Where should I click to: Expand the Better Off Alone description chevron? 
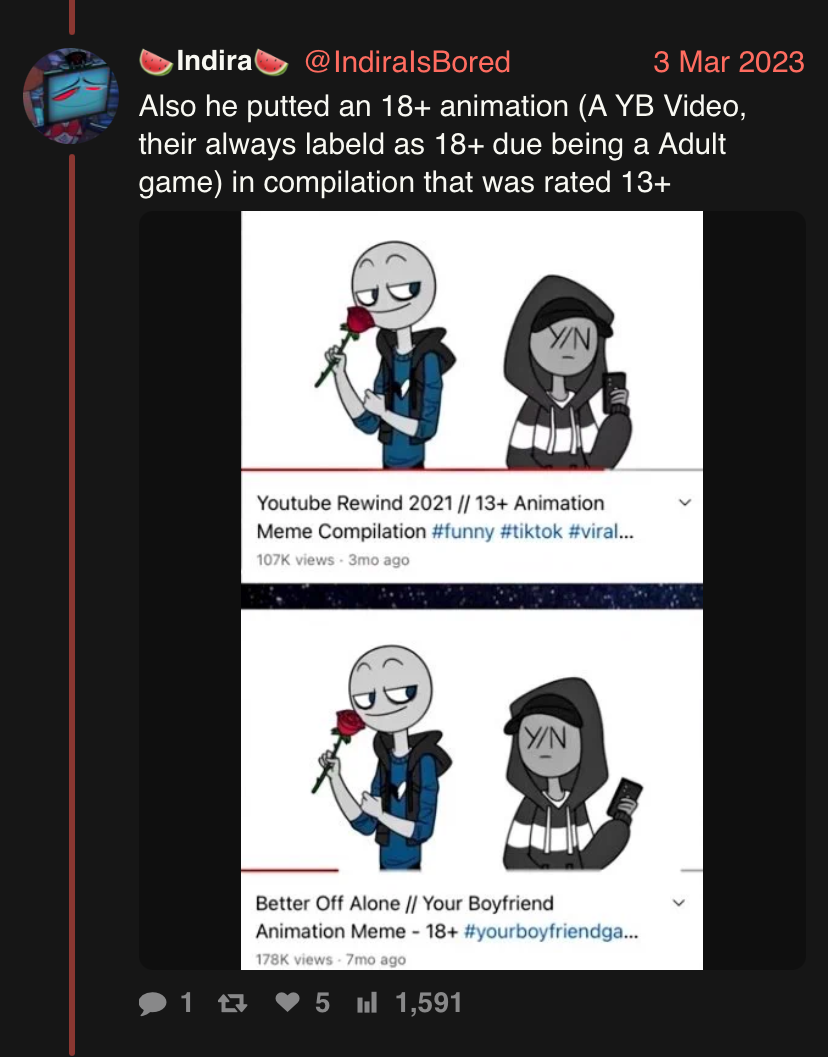(679, 903)
